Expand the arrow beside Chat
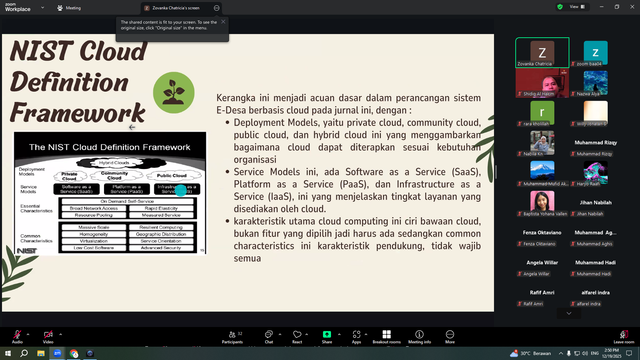Image resolution: width=640 pixels, height=360 pixels. pos(280,334)
